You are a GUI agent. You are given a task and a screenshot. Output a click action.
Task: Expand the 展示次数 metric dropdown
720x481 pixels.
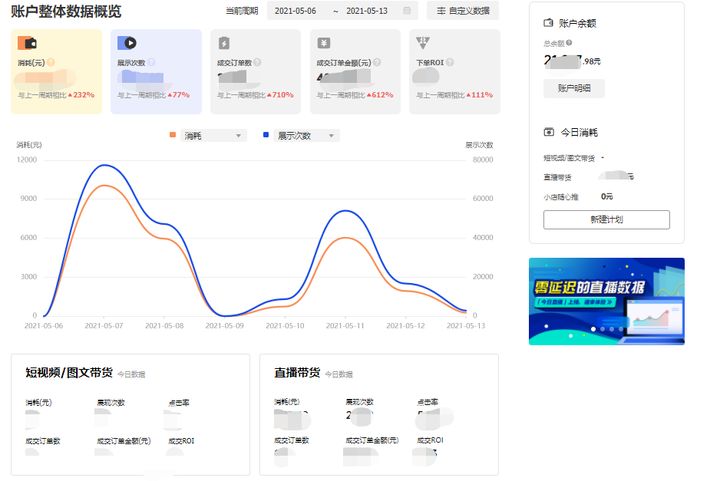point(330,135)
